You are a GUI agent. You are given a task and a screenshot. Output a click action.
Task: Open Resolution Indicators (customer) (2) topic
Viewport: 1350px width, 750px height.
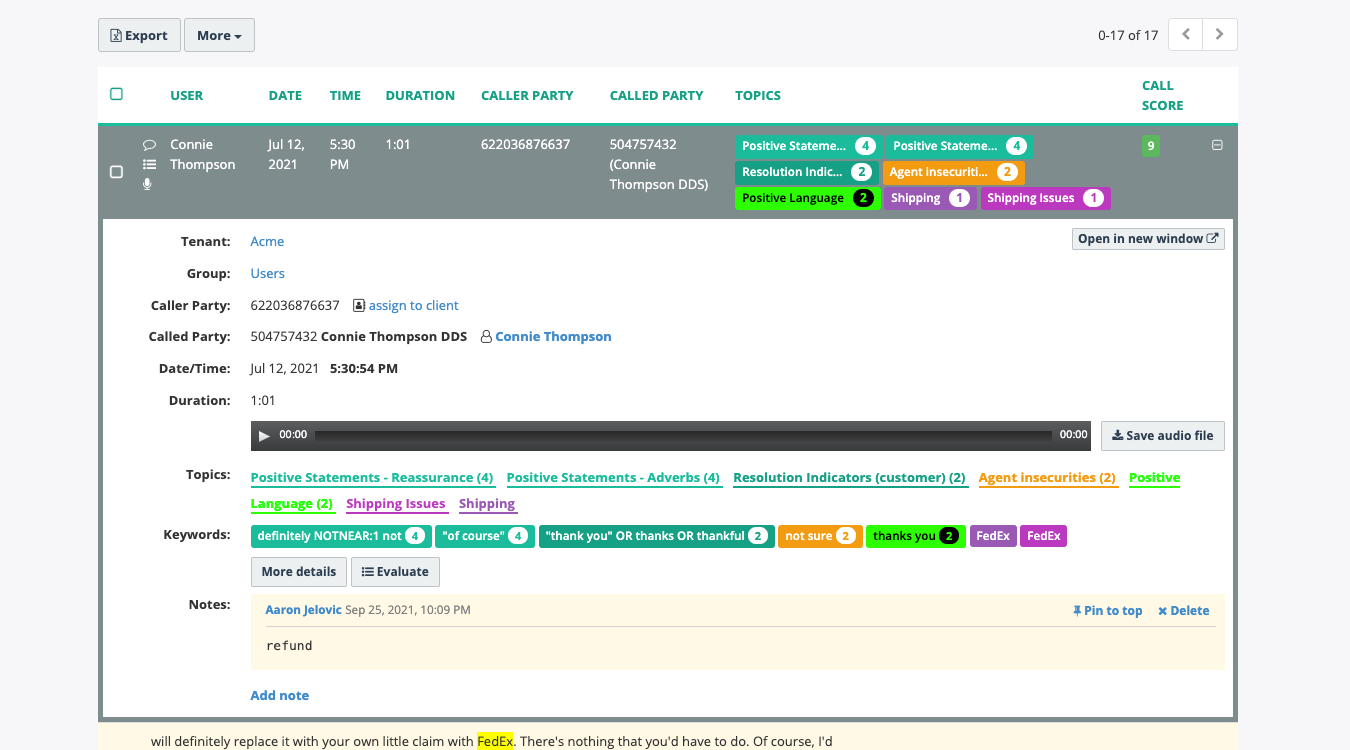(x=849, y=478)
